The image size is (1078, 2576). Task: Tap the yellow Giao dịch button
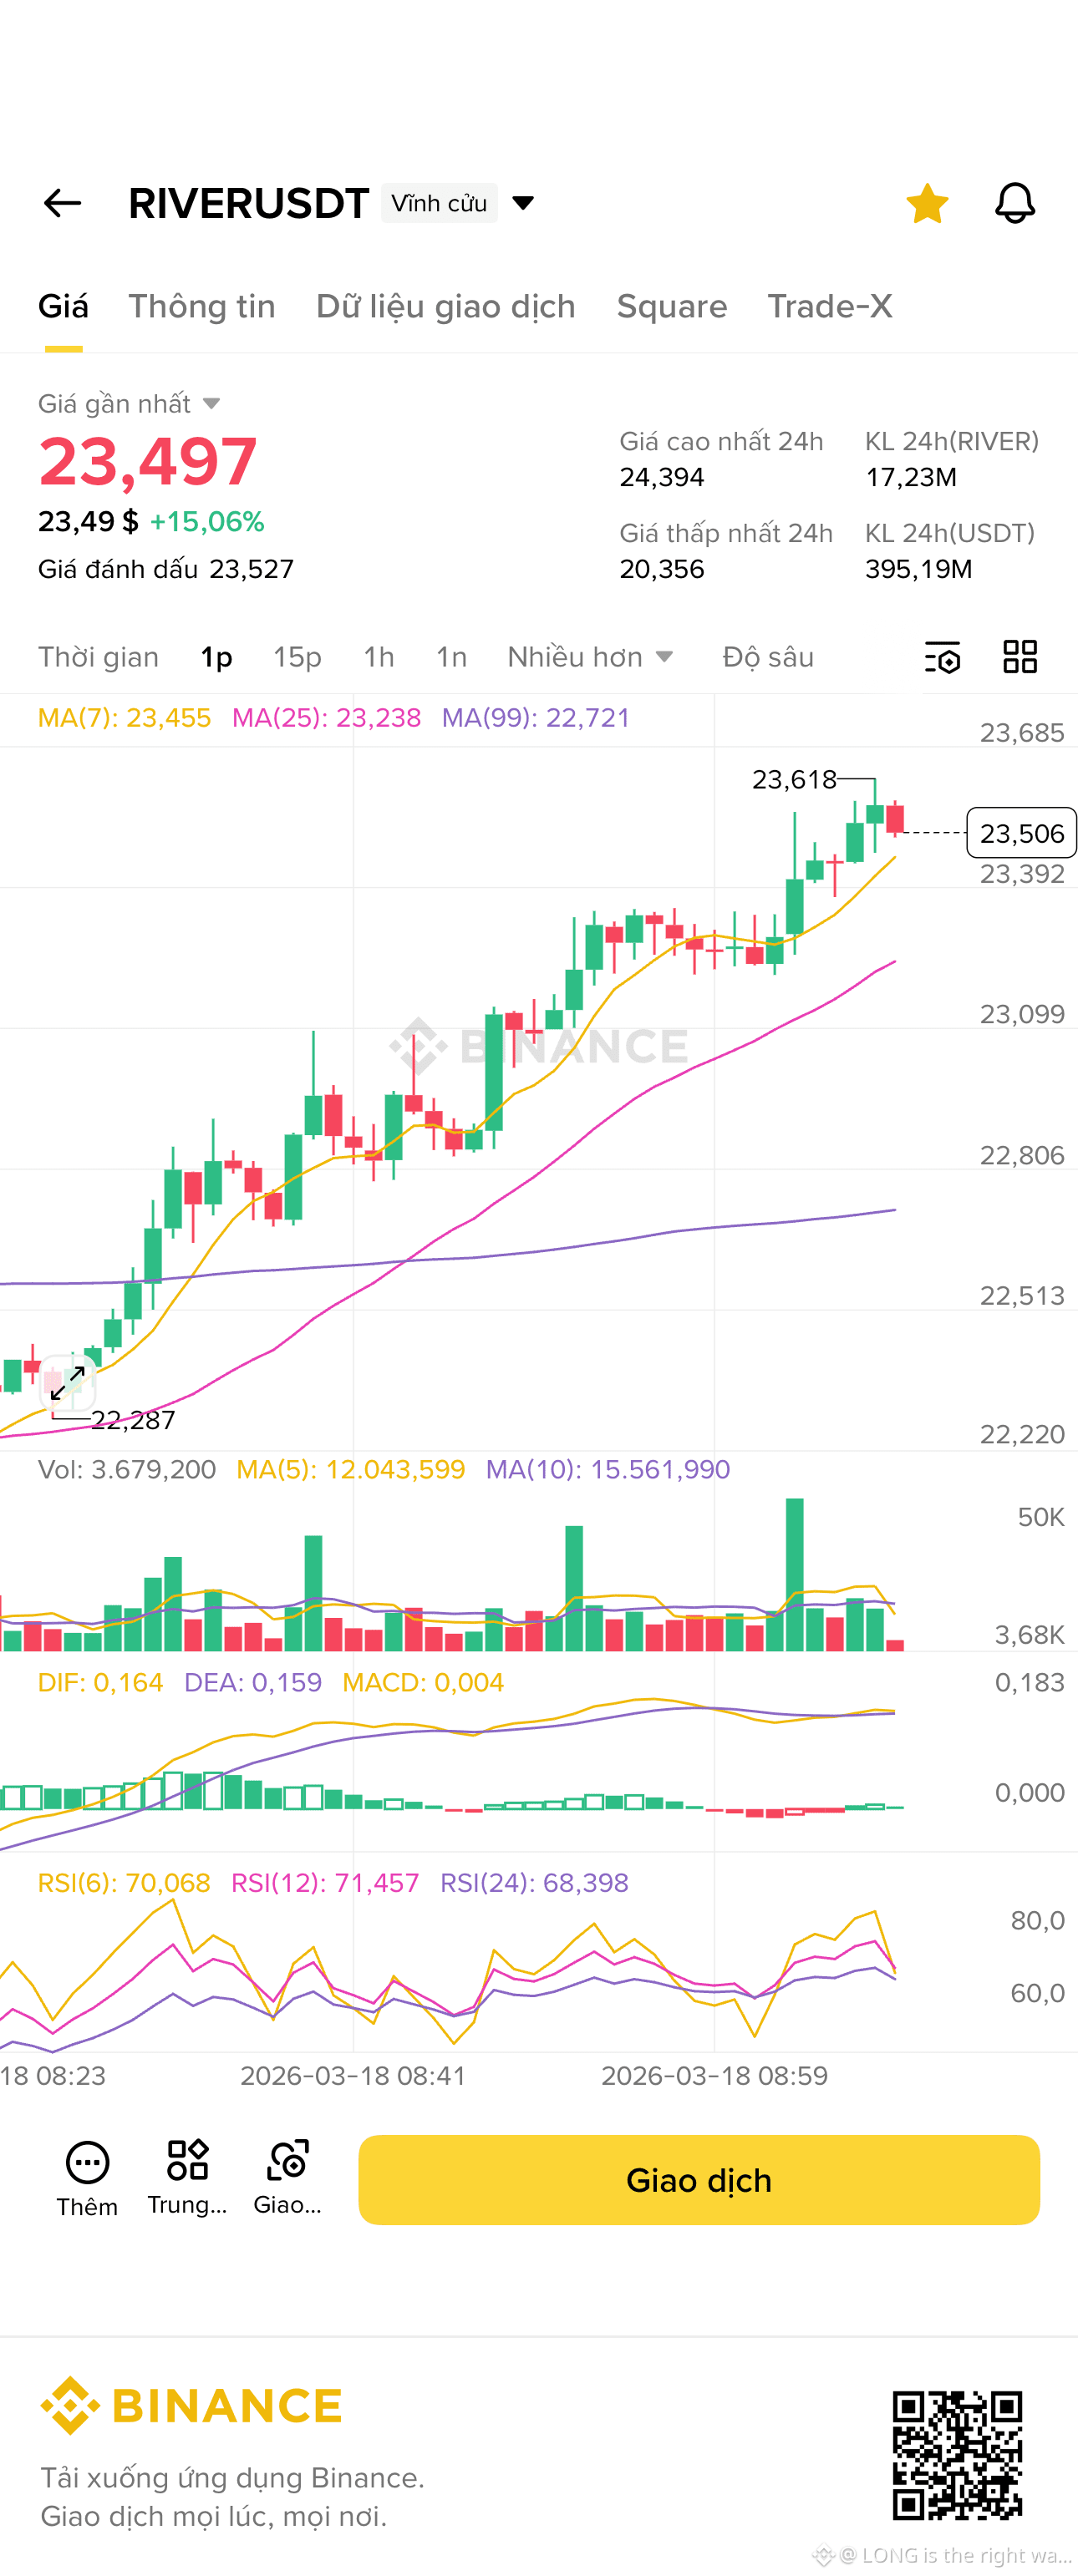tap(699, 2180)
